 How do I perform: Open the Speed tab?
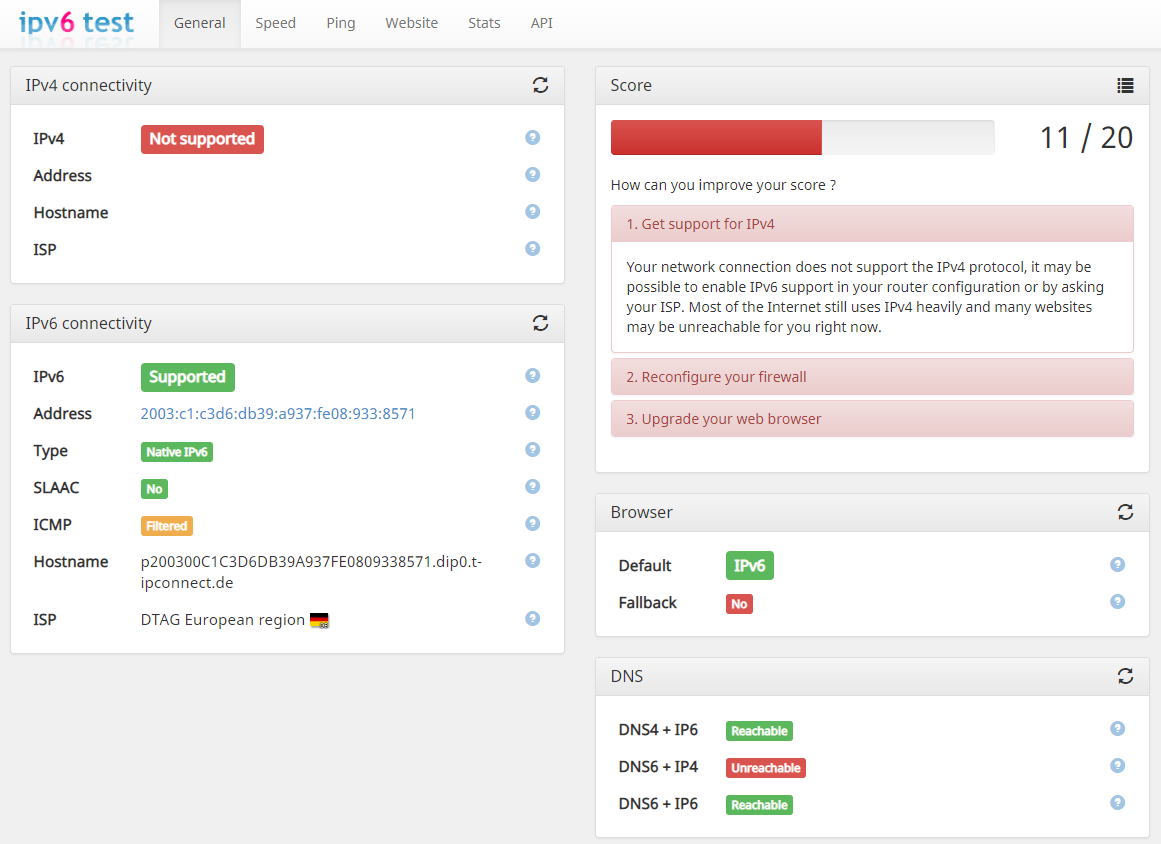tap(275, 24)
